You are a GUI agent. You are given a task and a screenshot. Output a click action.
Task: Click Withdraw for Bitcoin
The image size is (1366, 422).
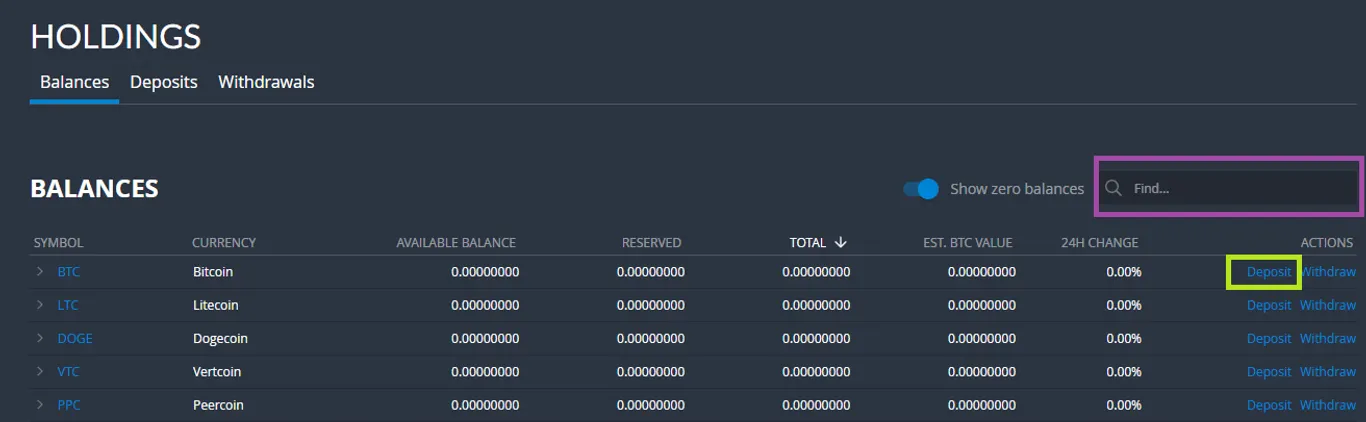1328,271
